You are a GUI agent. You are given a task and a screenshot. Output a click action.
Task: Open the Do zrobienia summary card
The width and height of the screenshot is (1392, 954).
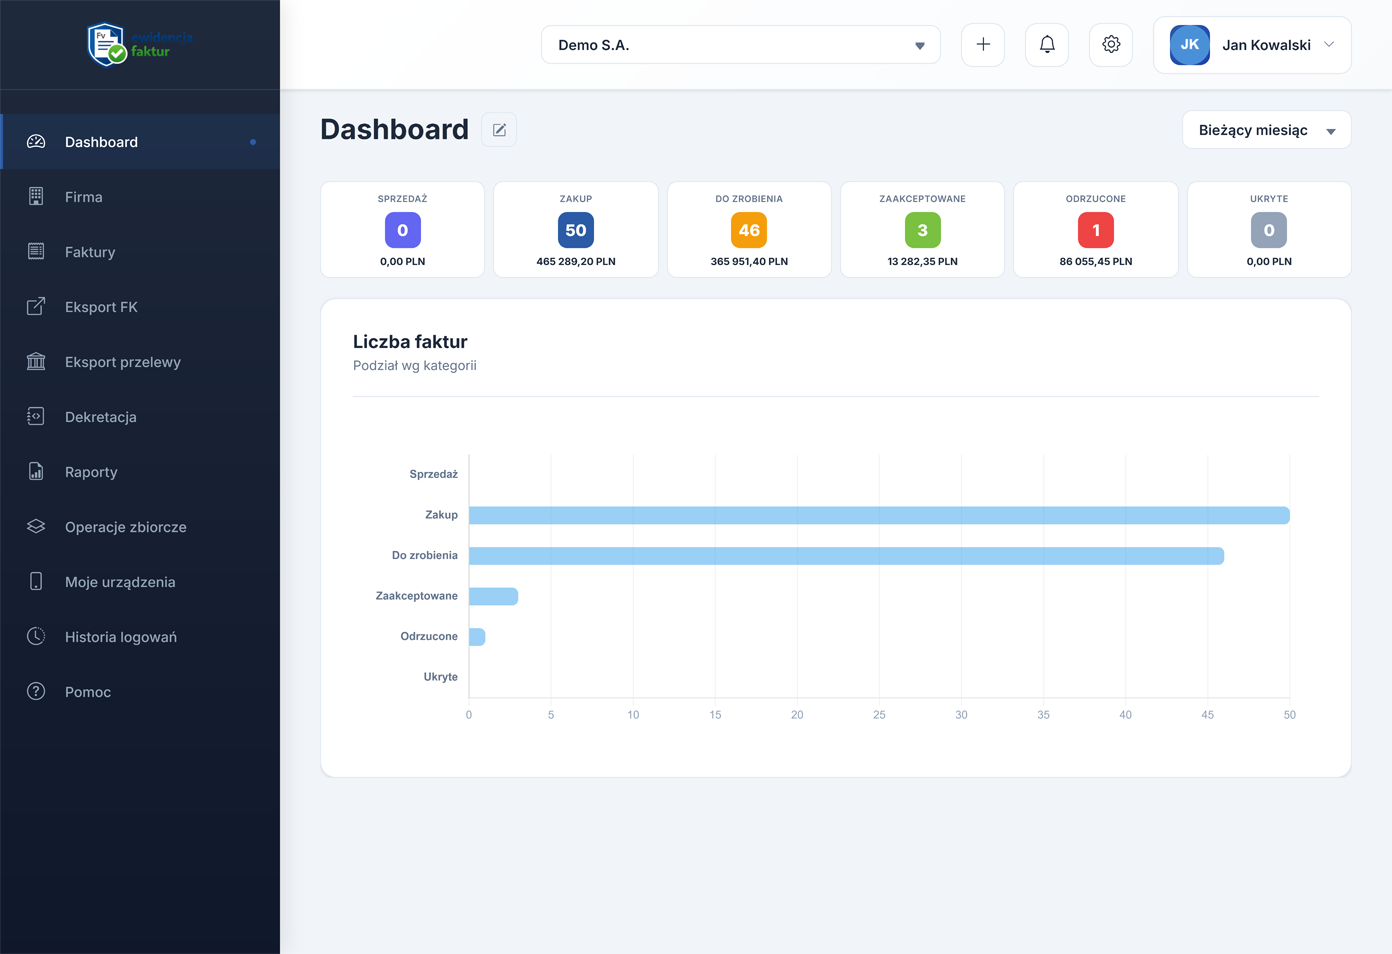[749, 230]
